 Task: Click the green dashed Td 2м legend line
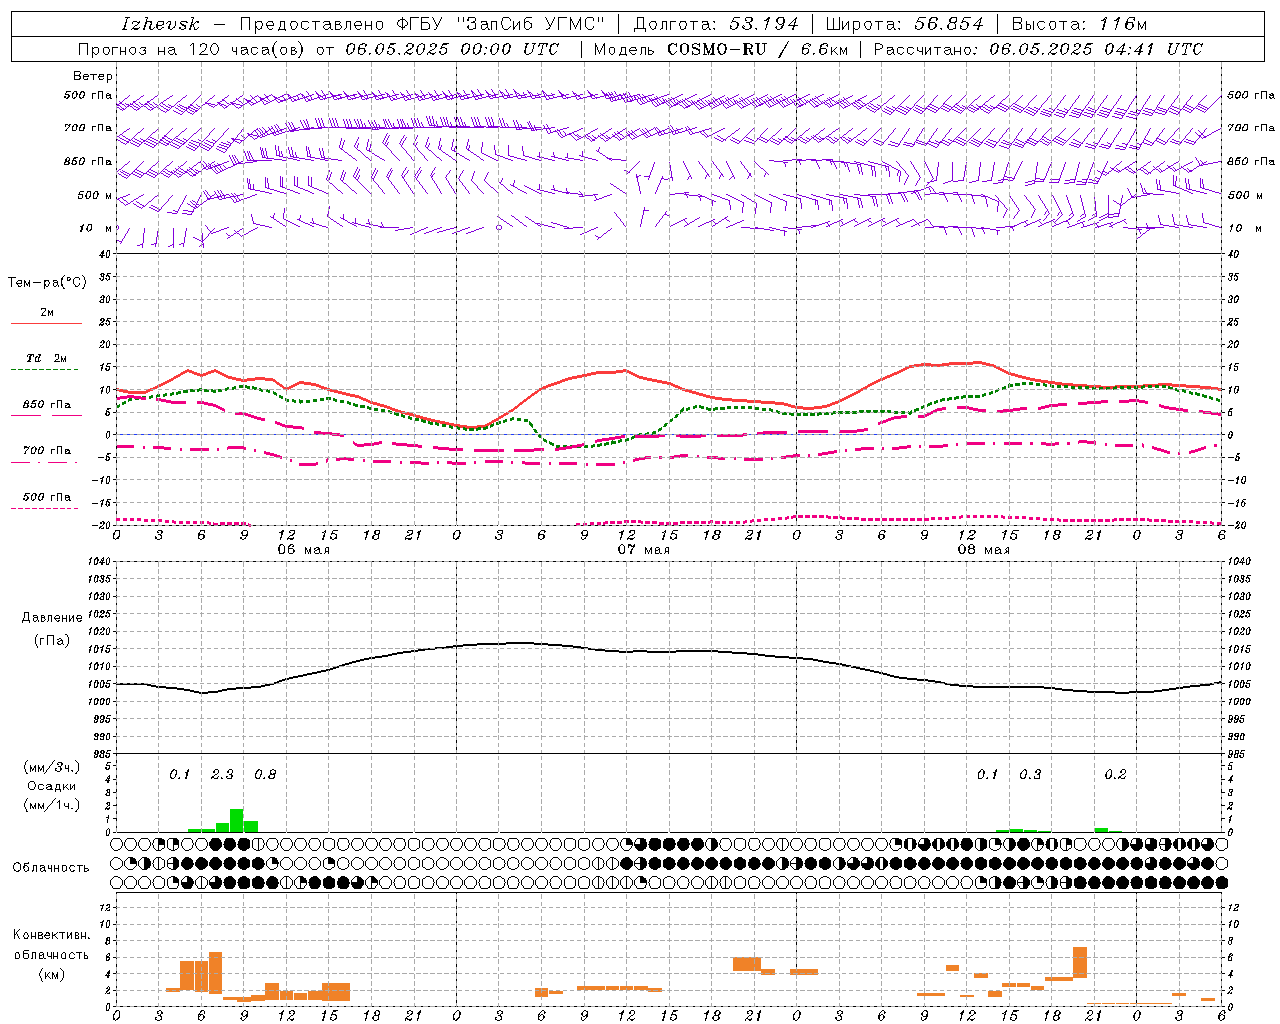[46, 369]
